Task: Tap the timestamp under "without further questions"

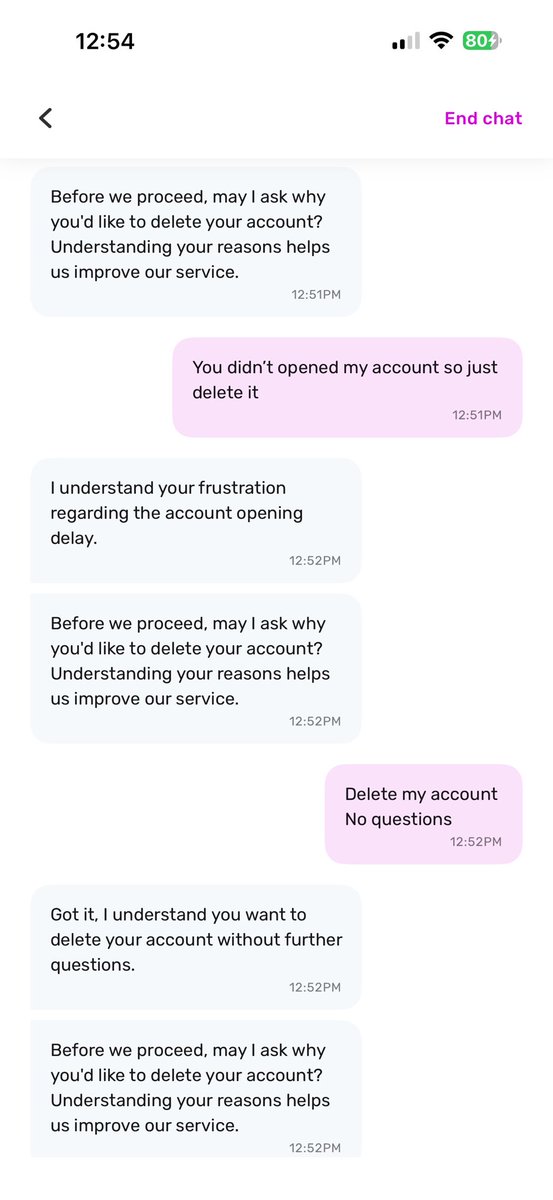Action: pyautogui.click(x=315, y=987)
